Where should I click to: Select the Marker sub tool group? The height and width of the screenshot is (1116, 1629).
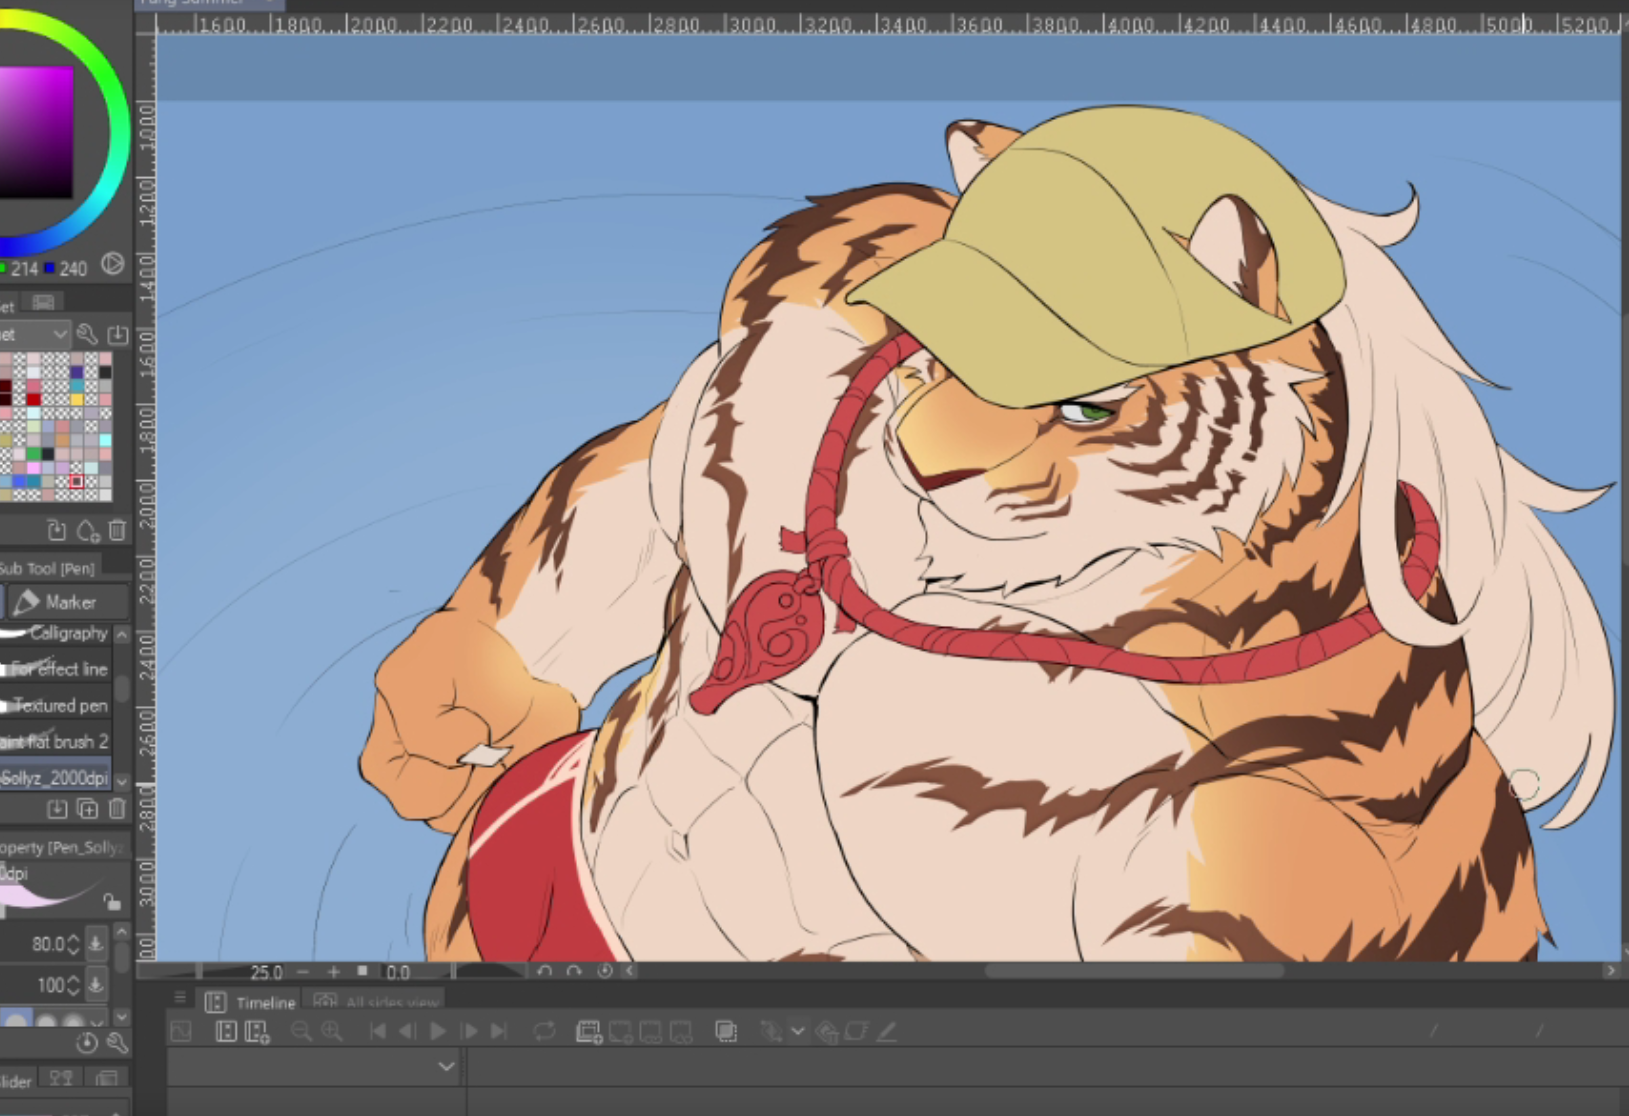click(x=69, y=602)
